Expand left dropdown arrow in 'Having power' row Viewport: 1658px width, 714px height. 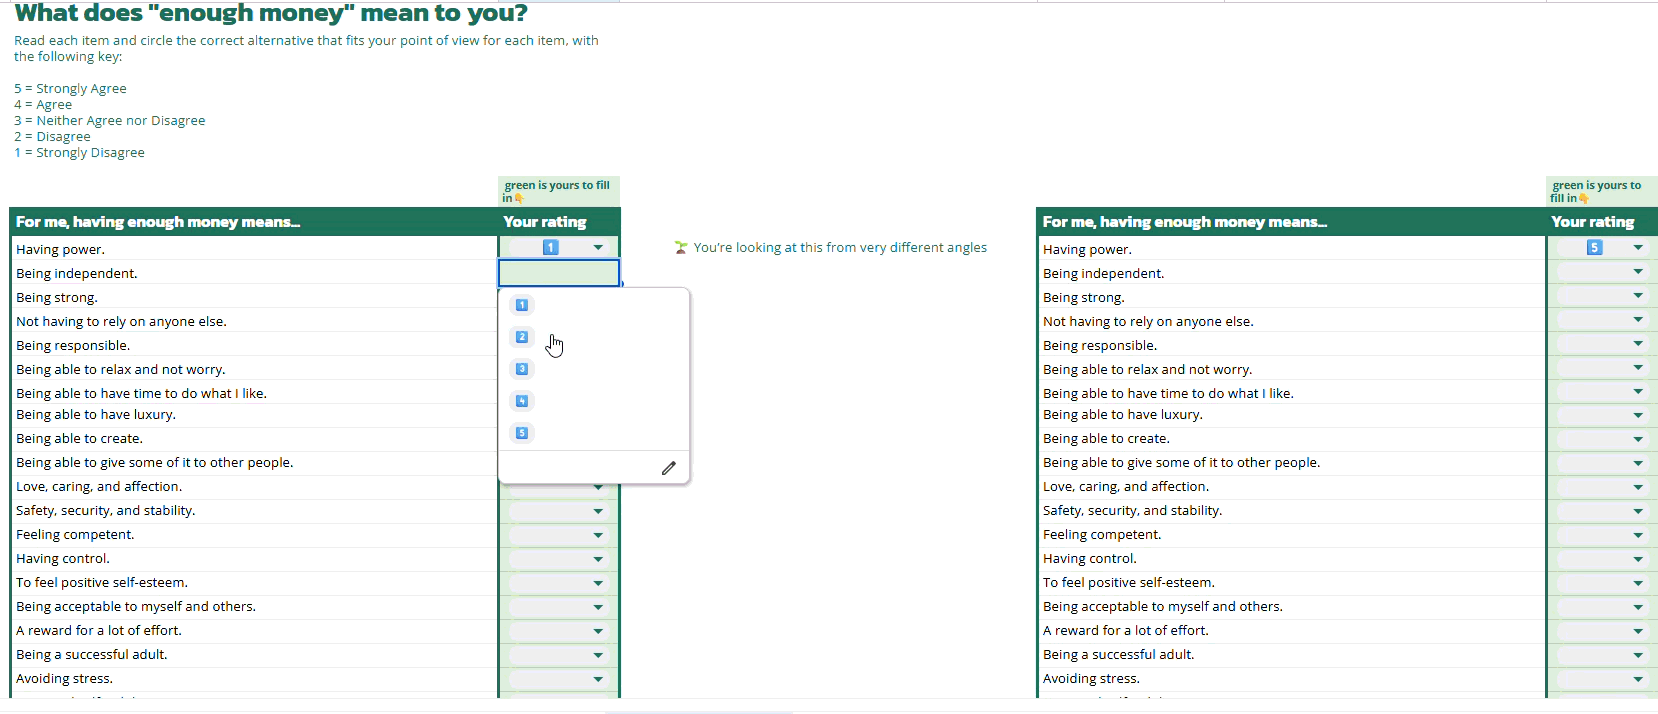598,247
